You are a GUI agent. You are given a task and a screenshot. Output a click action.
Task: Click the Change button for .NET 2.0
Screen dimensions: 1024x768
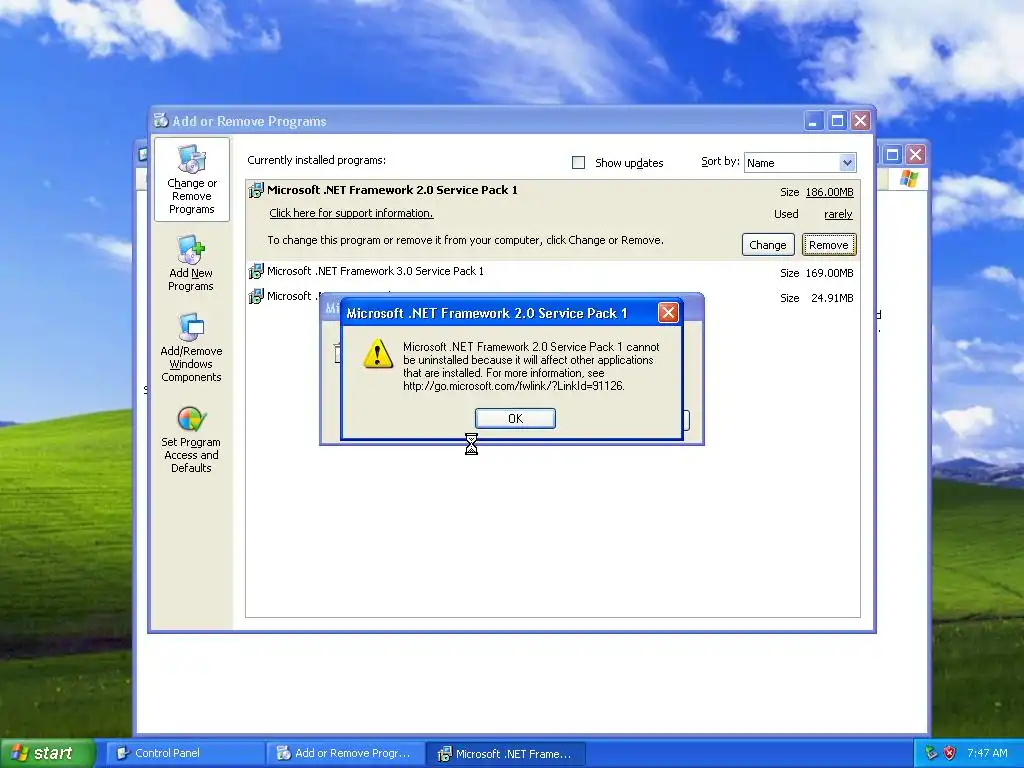coord(768,245)
